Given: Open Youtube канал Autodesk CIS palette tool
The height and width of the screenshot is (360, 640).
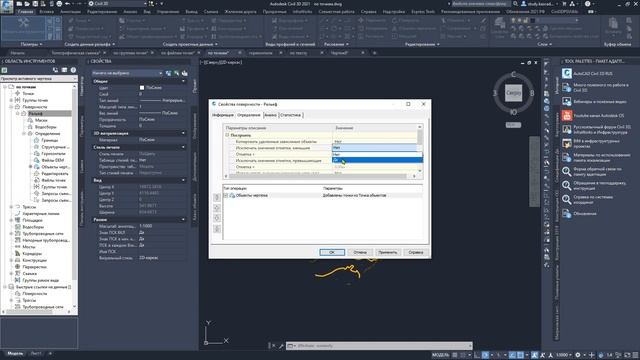Looking at the screenshot, I should pyautogui.click(x=593, y=116).
